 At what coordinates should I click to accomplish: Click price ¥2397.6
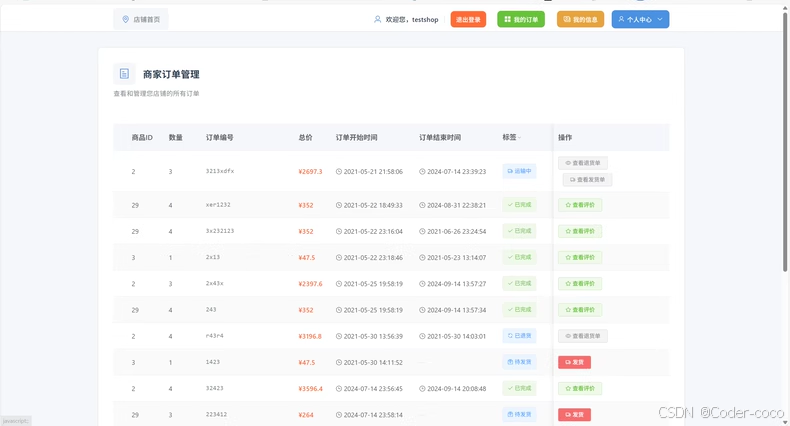[x=310, y=283]
